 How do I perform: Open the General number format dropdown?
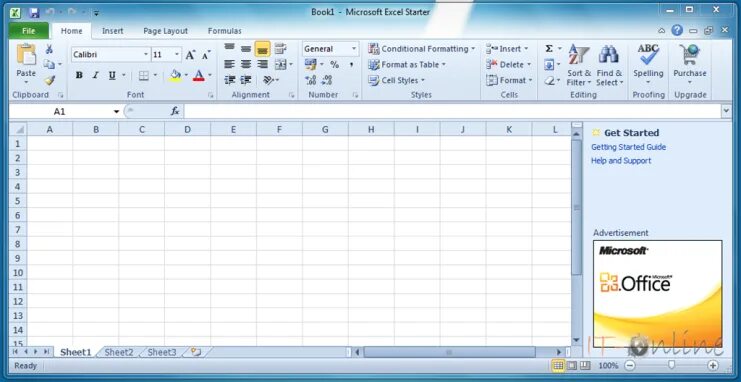coord(353,49)
